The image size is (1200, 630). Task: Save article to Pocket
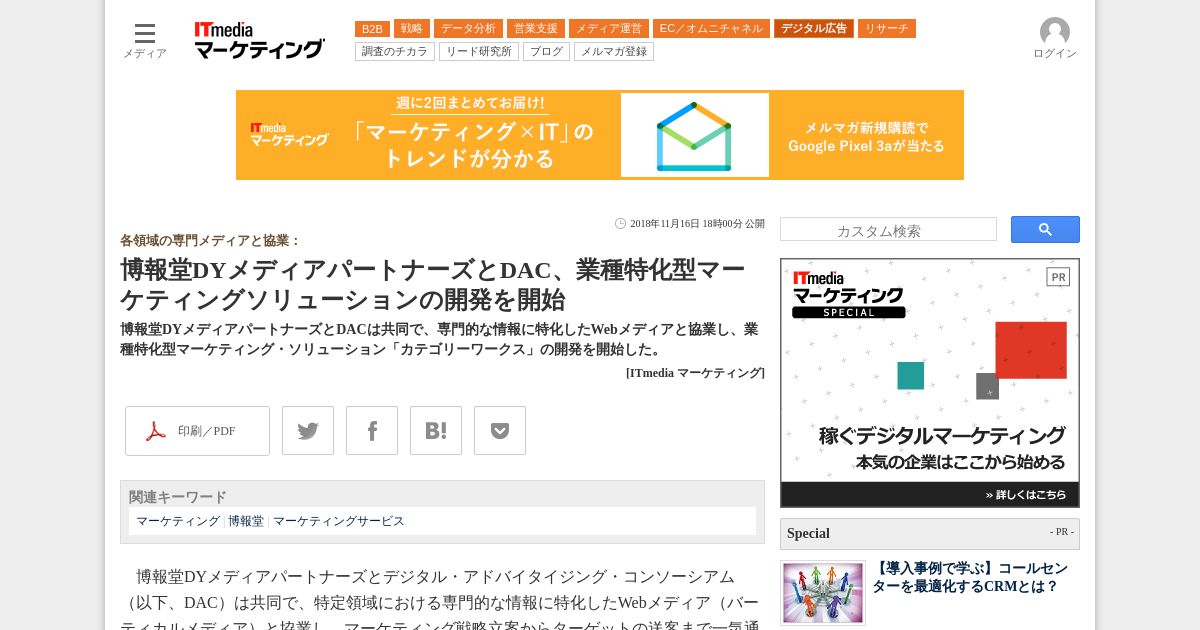tap(500, 431)
